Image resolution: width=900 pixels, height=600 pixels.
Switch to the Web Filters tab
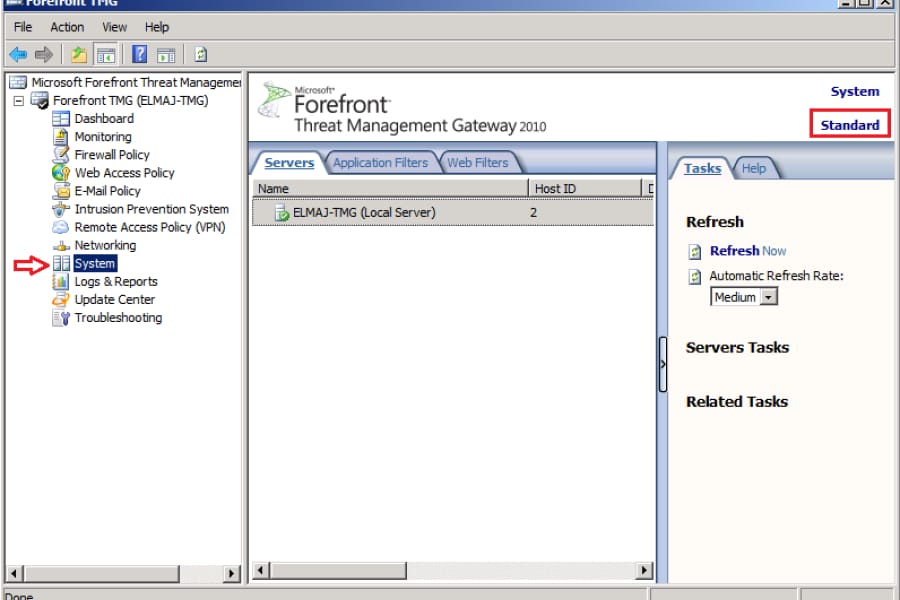478,162
